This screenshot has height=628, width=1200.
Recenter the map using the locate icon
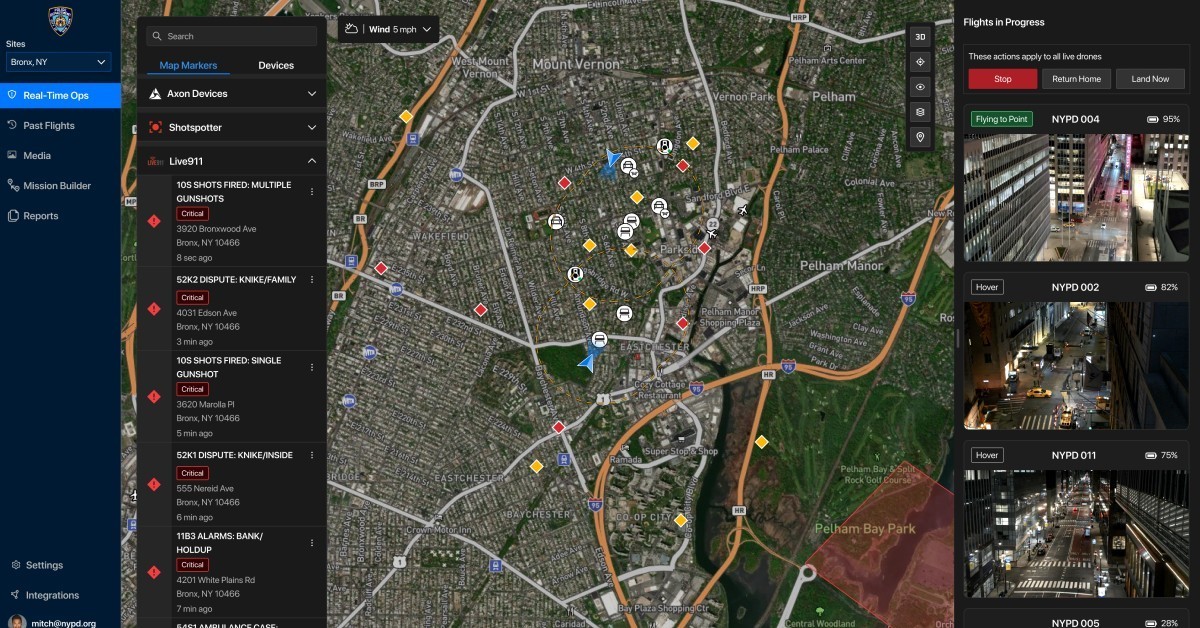[920, 62]
